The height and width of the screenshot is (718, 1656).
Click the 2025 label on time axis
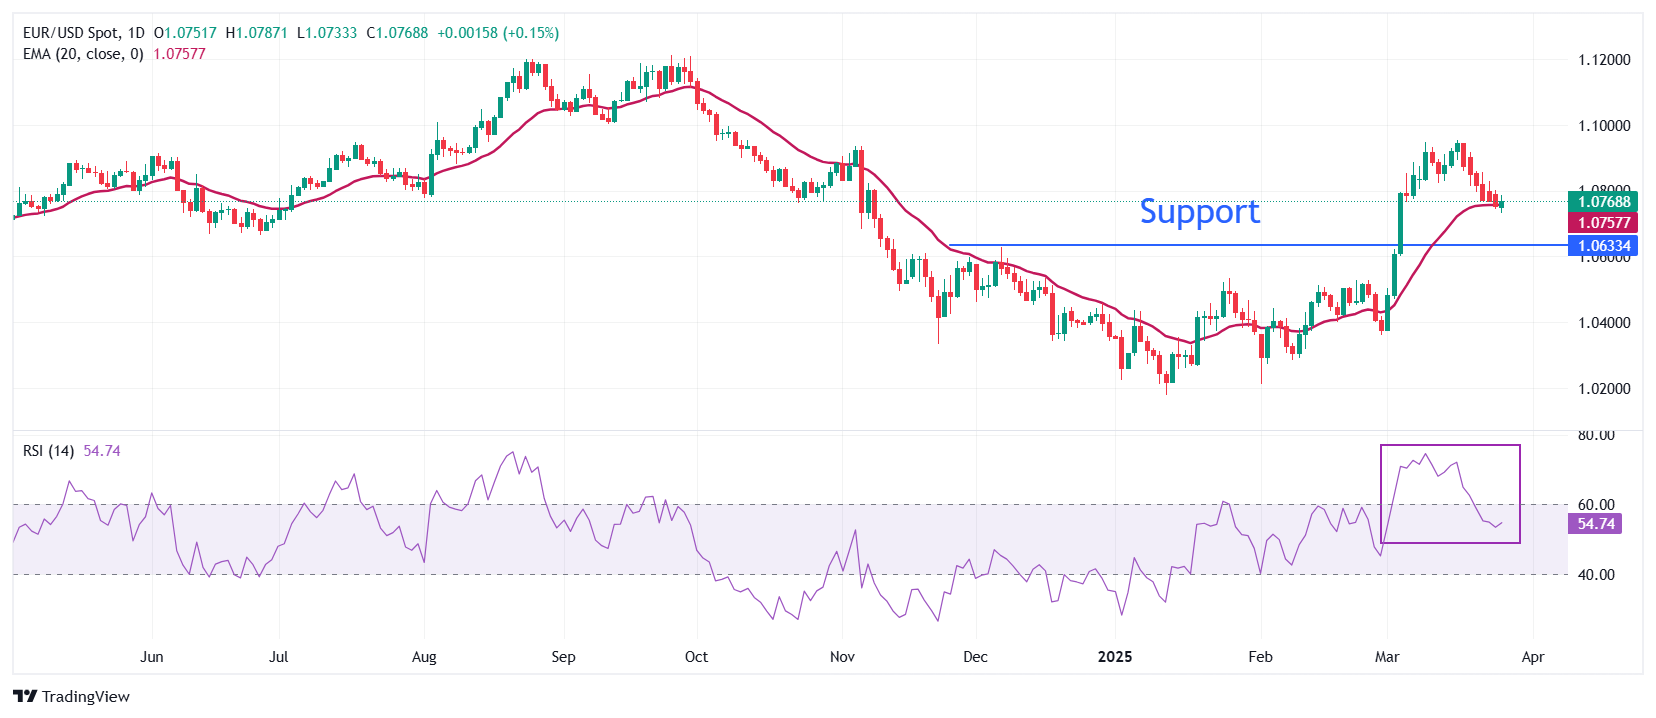point(1115,657)
